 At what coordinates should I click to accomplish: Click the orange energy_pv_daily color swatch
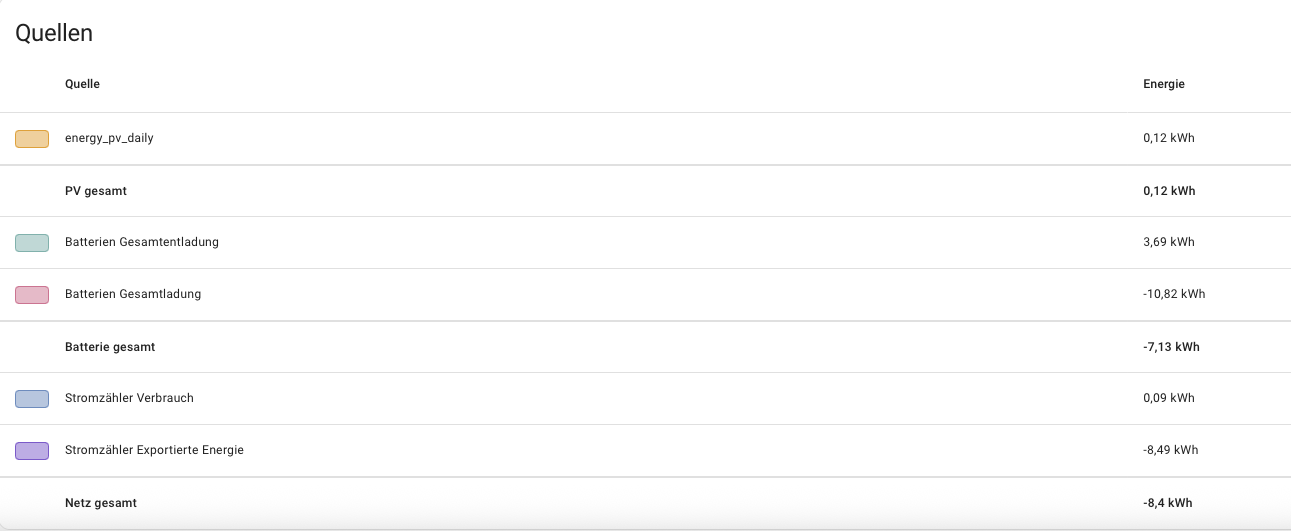tap(32, 139)
